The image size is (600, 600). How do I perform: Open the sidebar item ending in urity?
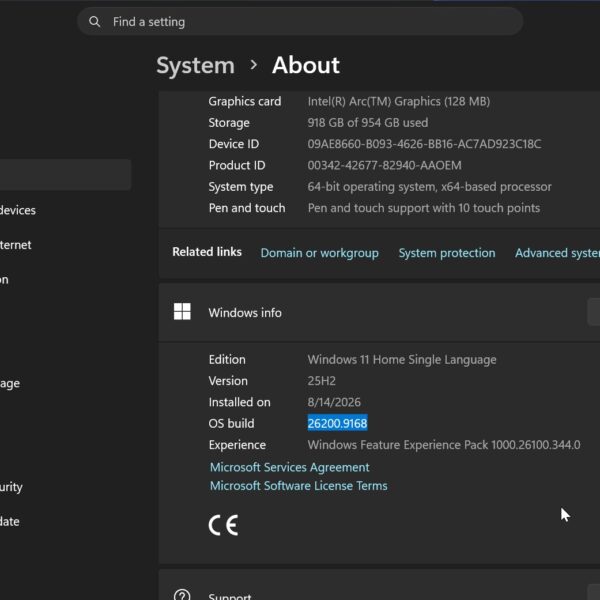pos(11,487)
